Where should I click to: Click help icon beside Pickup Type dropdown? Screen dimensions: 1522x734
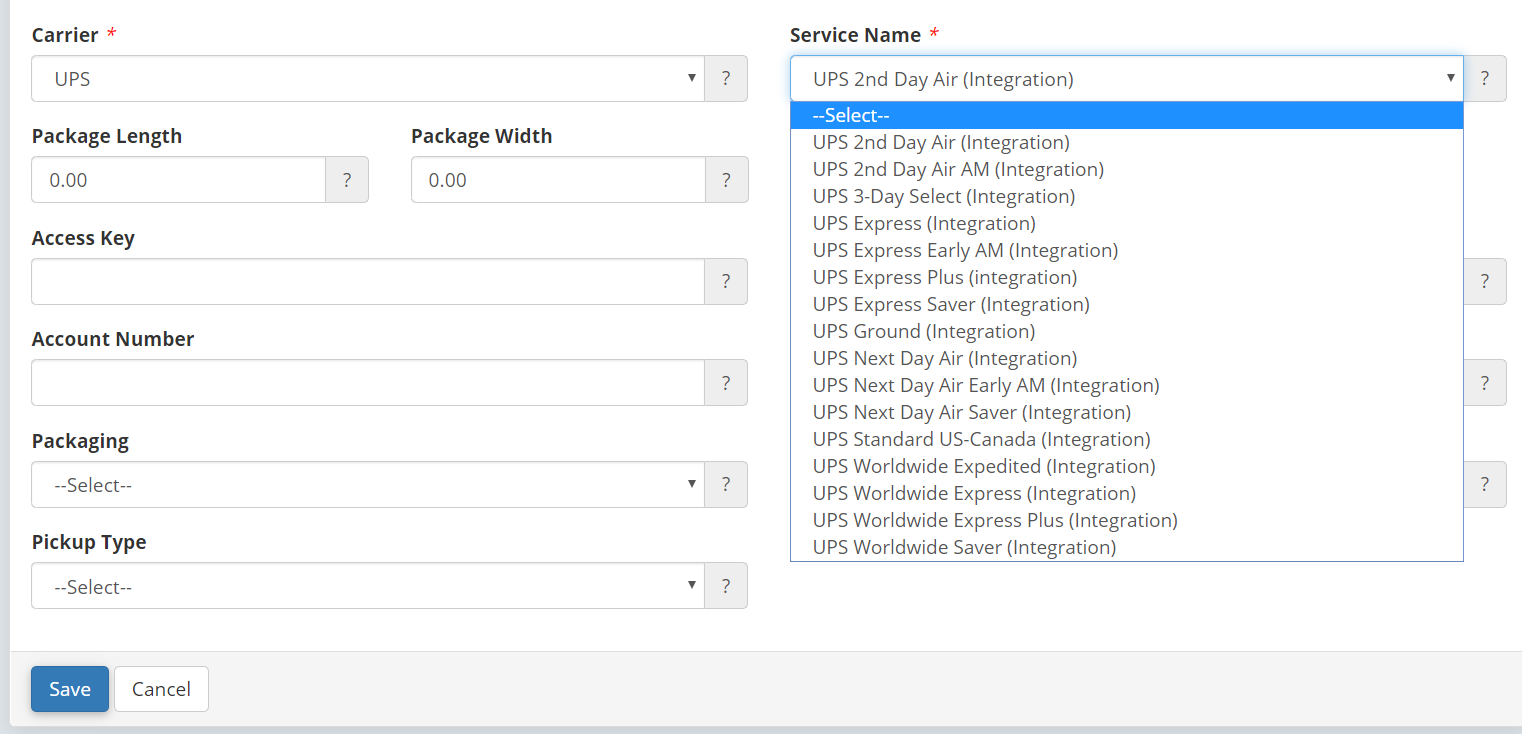click(725, 586)
